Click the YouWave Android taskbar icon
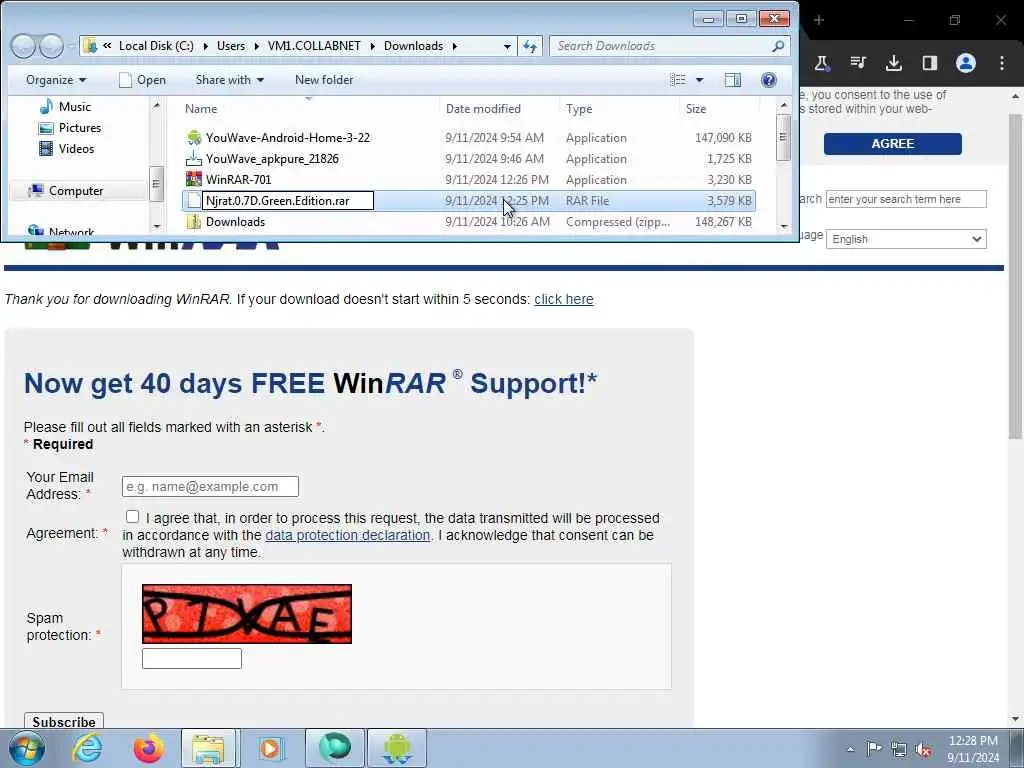The width and height of the screenshot is (1024, 768). [x=397, y=748]
